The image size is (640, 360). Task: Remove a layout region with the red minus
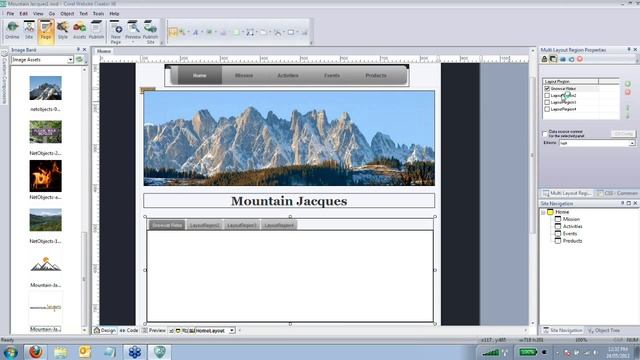(628, 92)
